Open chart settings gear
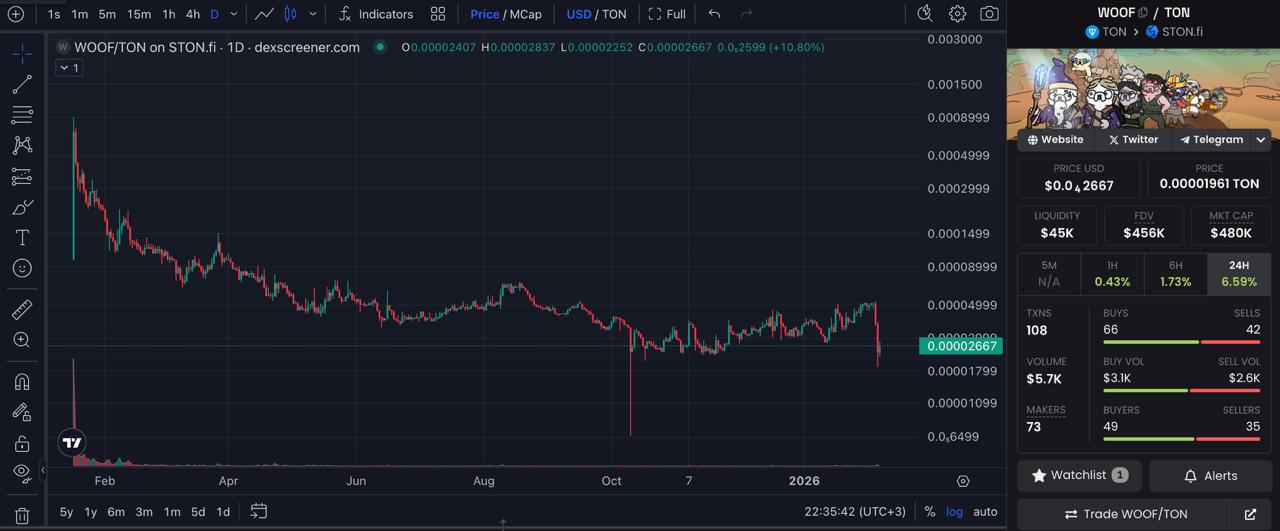 [957, 14]
